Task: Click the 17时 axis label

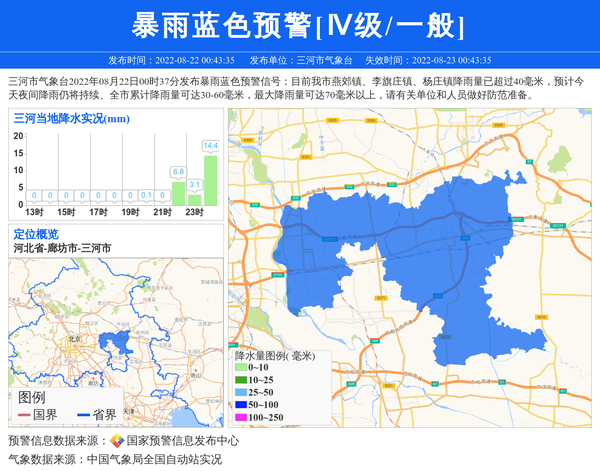Action: [98, 212]
